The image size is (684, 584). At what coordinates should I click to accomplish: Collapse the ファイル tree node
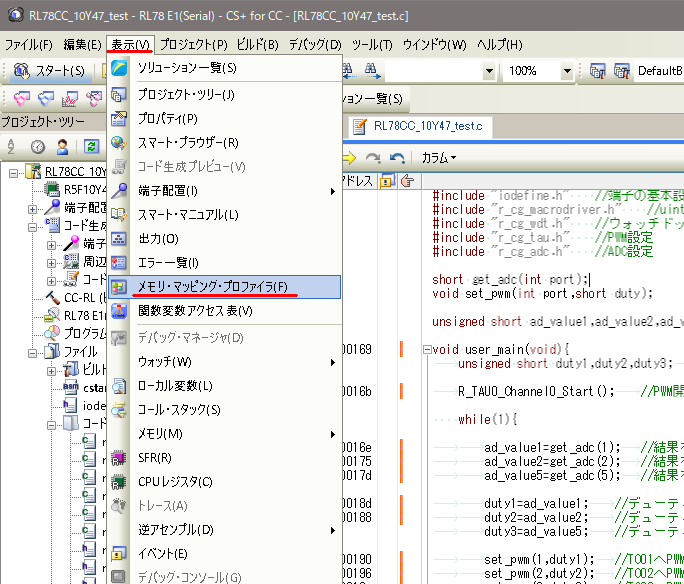click(x=32, y=353)
